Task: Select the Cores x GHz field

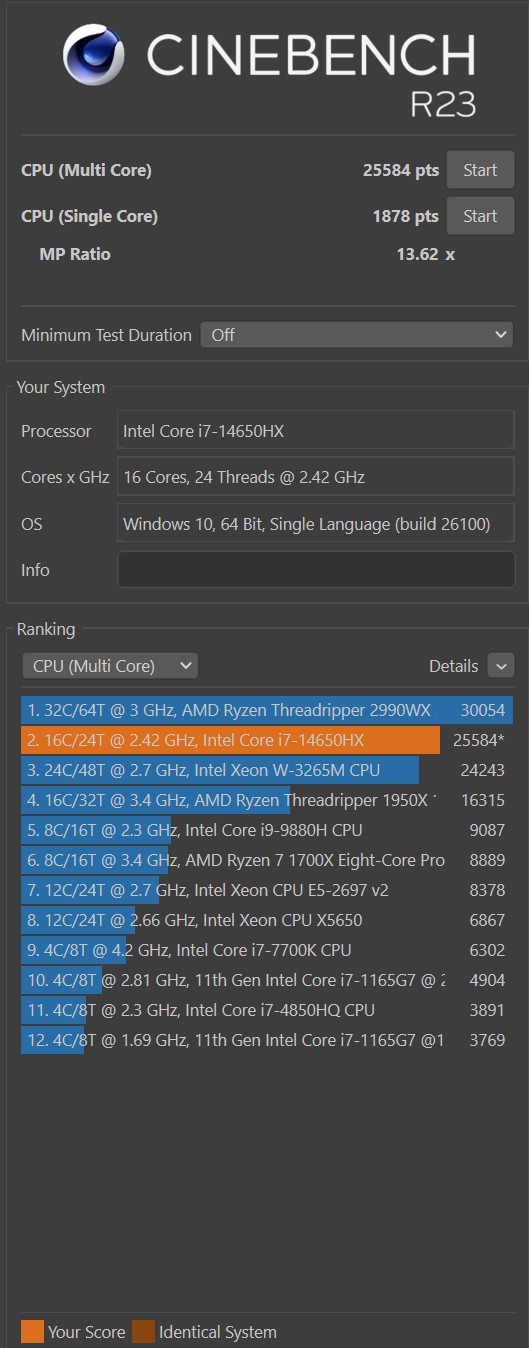Action: pos(316,477)
